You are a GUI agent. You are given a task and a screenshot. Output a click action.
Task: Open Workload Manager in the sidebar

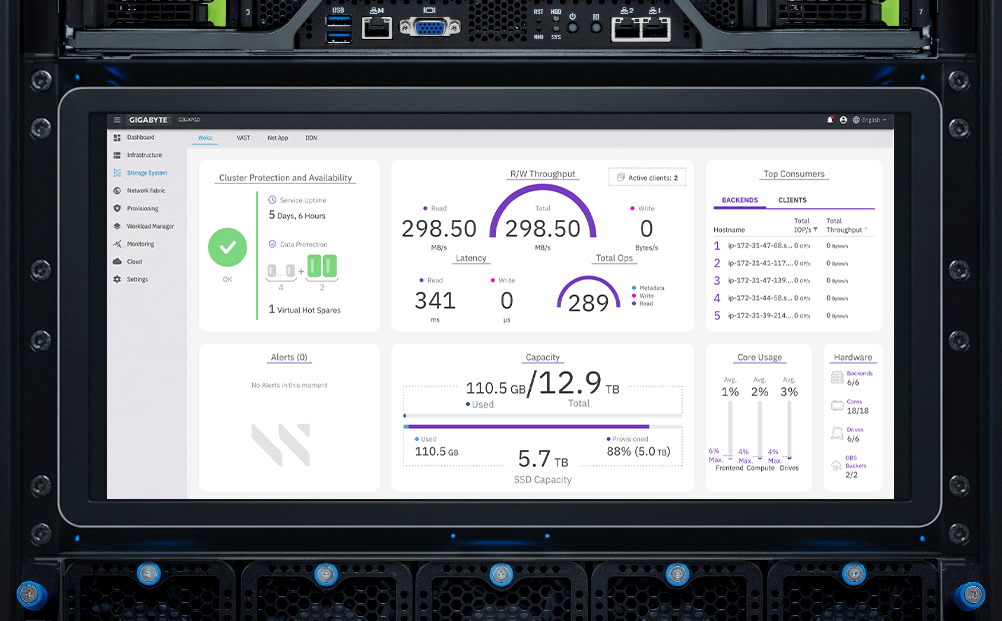point(117,226)
